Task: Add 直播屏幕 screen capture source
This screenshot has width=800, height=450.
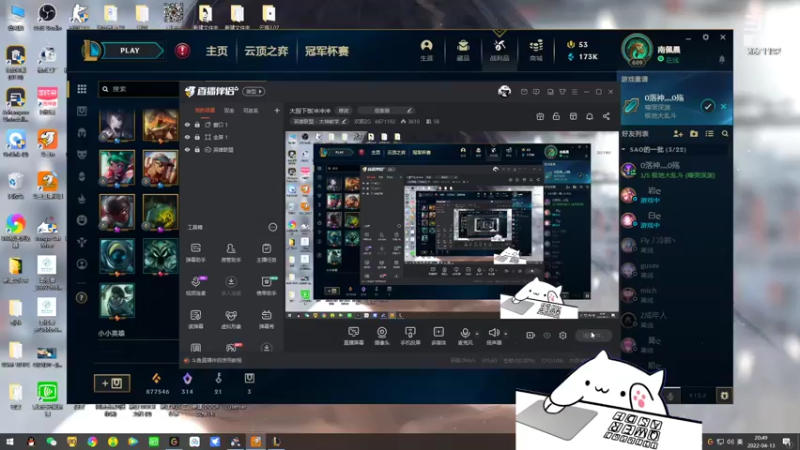Action: 354,336
